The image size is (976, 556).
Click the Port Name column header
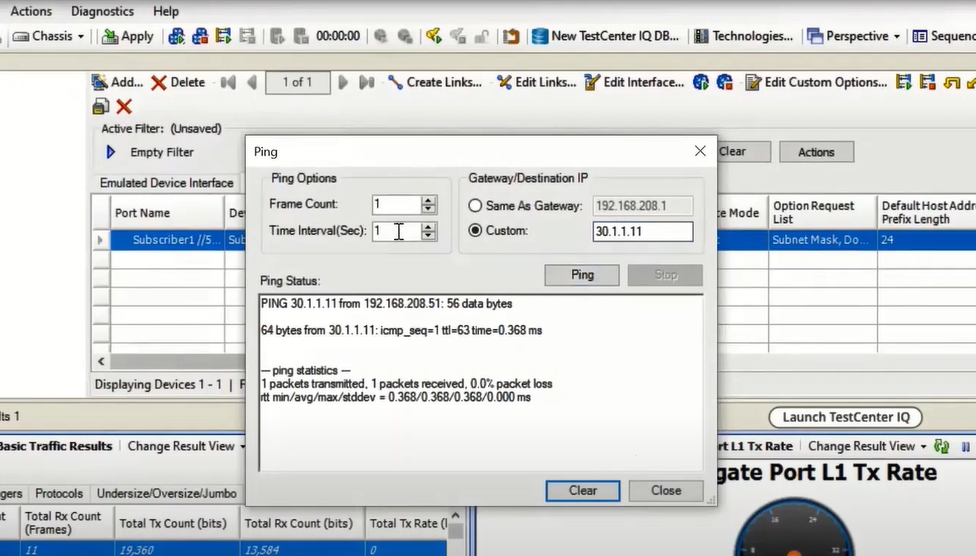pos(167,213)
